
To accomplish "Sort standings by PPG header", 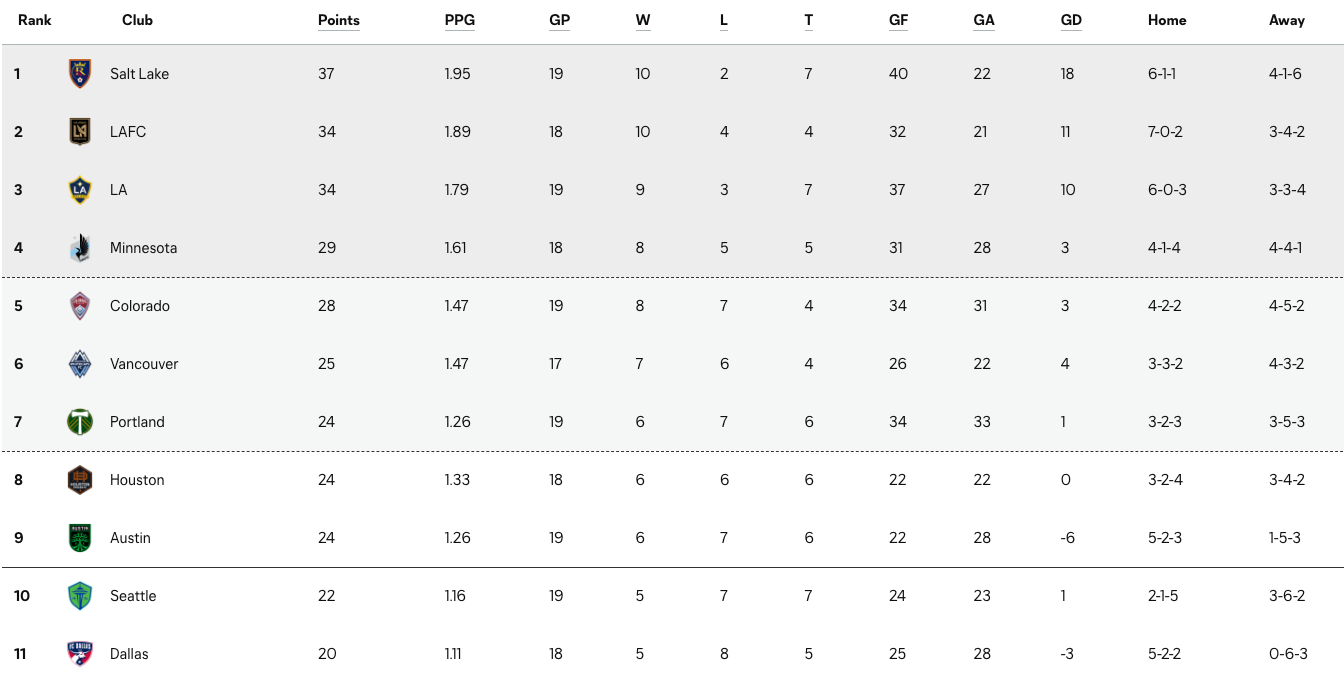I will click(x=460, y=20).
